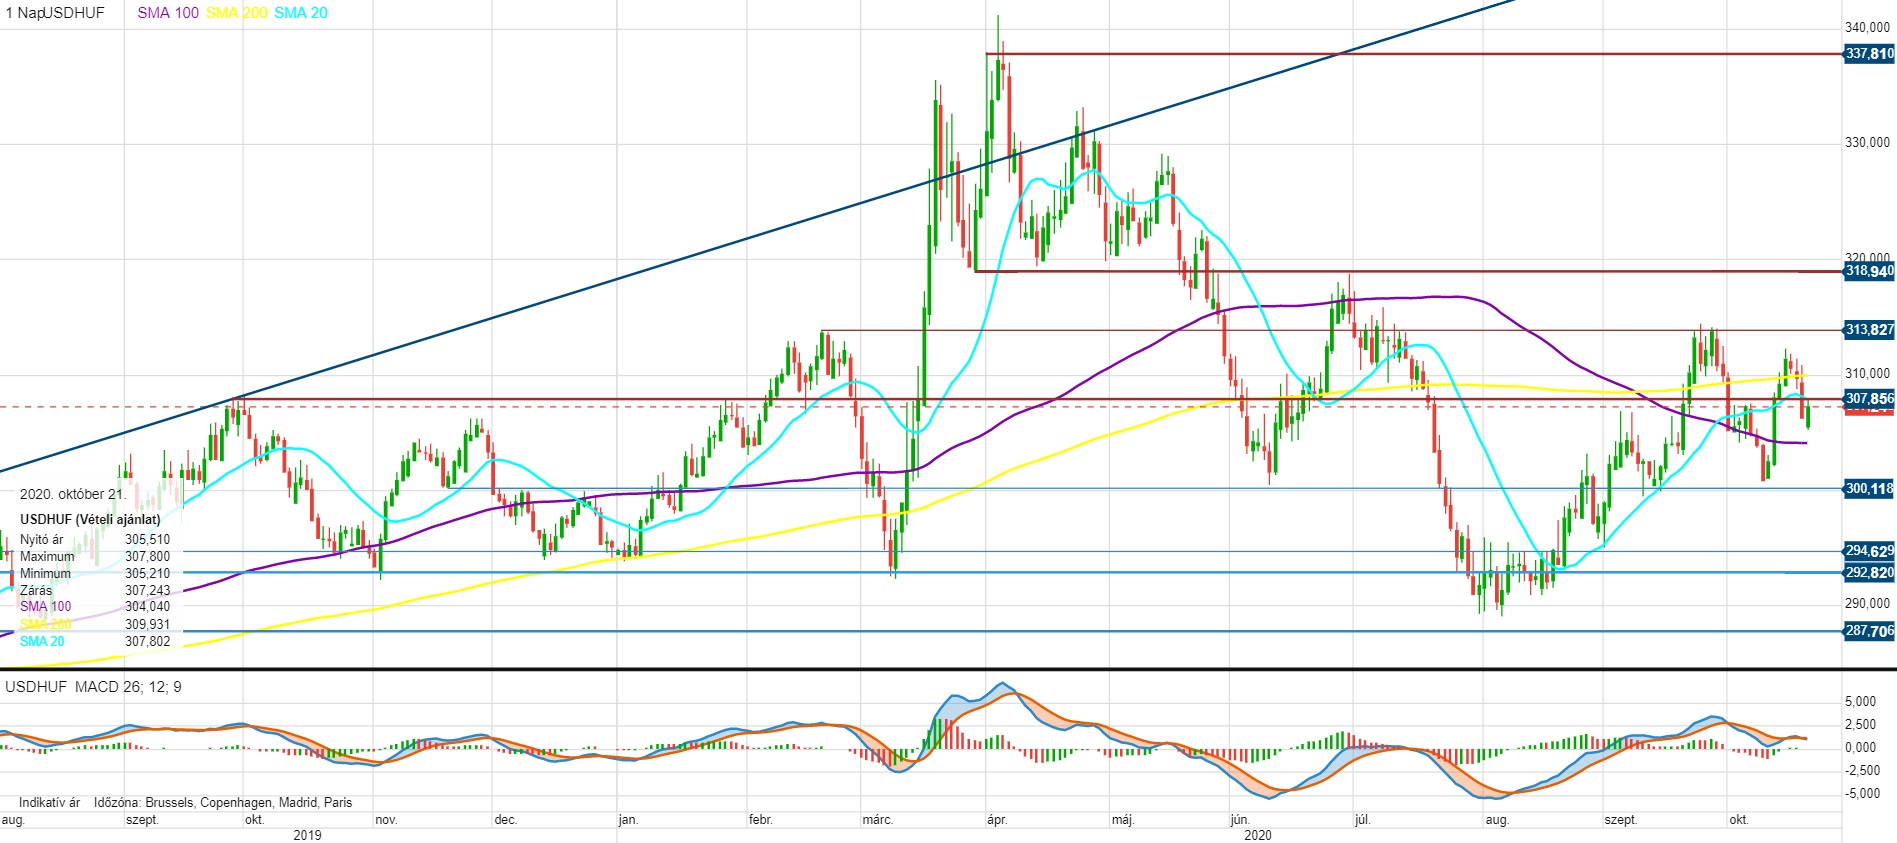
Task: Click the 2020 year label on time axis
Action: point(1257,835)
